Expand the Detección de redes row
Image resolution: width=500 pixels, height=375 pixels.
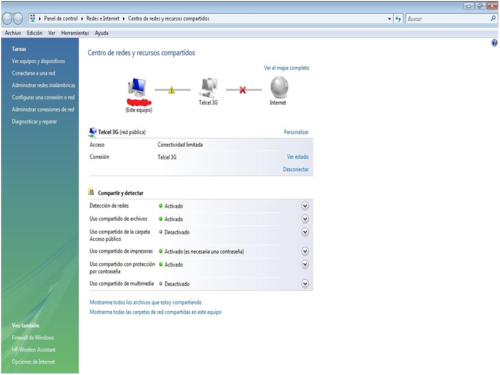pos(305,206)
